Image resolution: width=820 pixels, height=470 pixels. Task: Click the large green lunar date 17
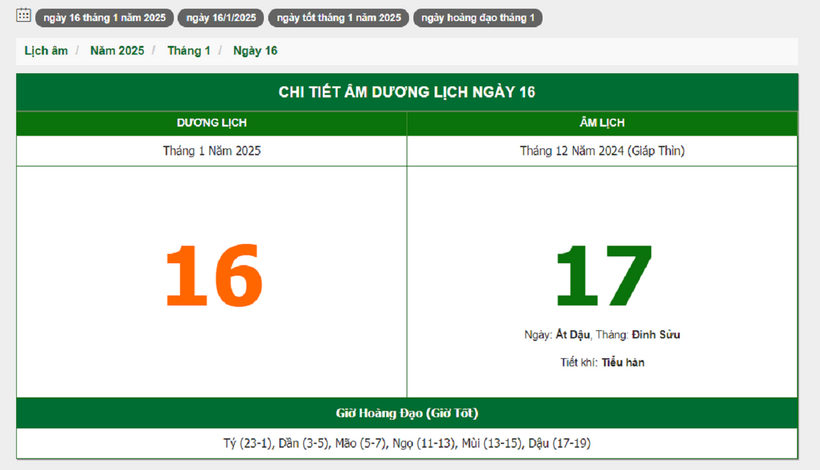pos(603,276)
